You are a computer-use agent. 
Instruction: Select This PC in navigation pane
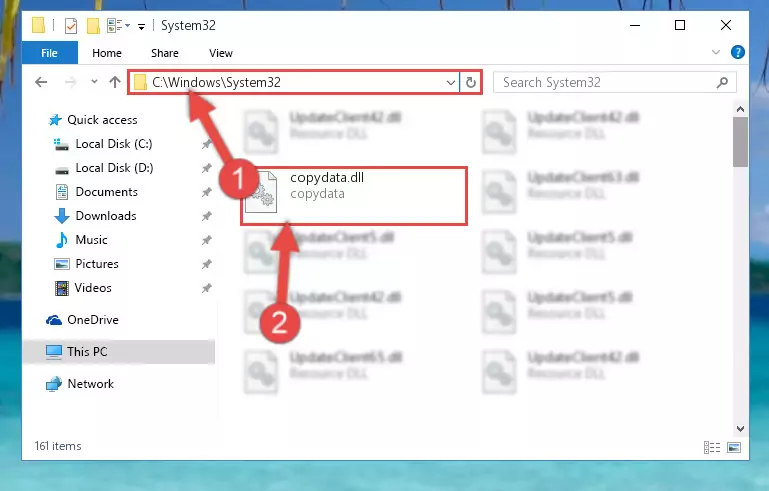pos(118,352)
